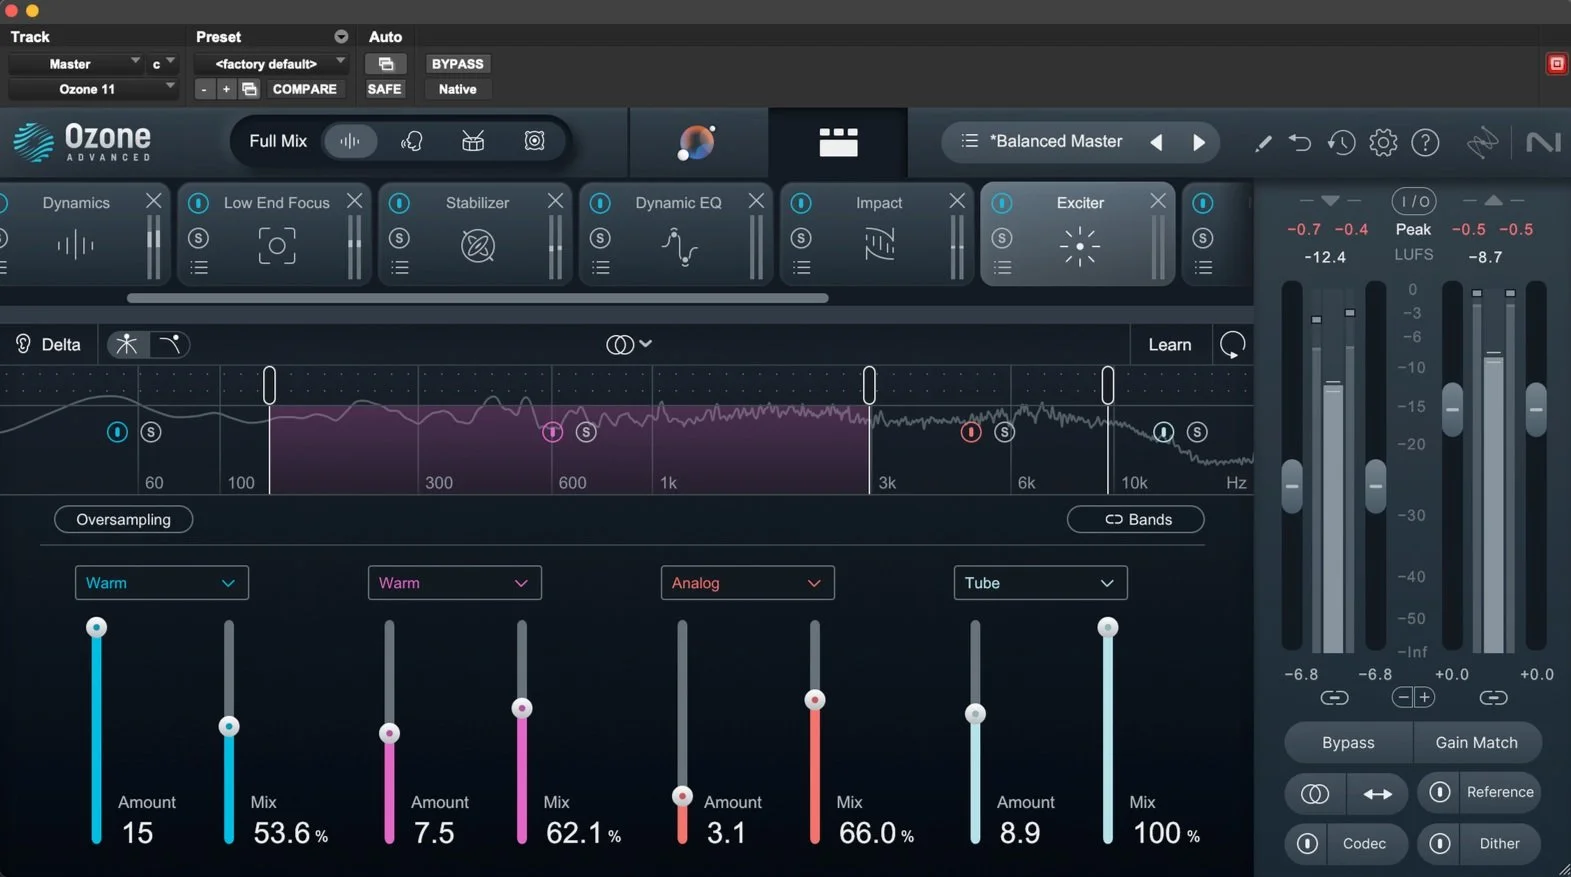1571x877 pixels.
Task: Click the Dynamic EQ module curve icon
Action: tap(679, 246)
